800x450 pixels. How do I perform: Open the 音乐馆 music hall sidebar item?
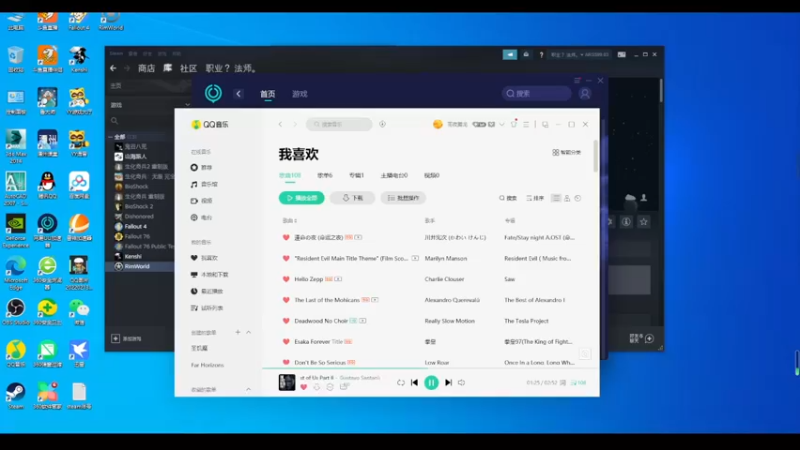pyautogui.click(x=204, y=184)
